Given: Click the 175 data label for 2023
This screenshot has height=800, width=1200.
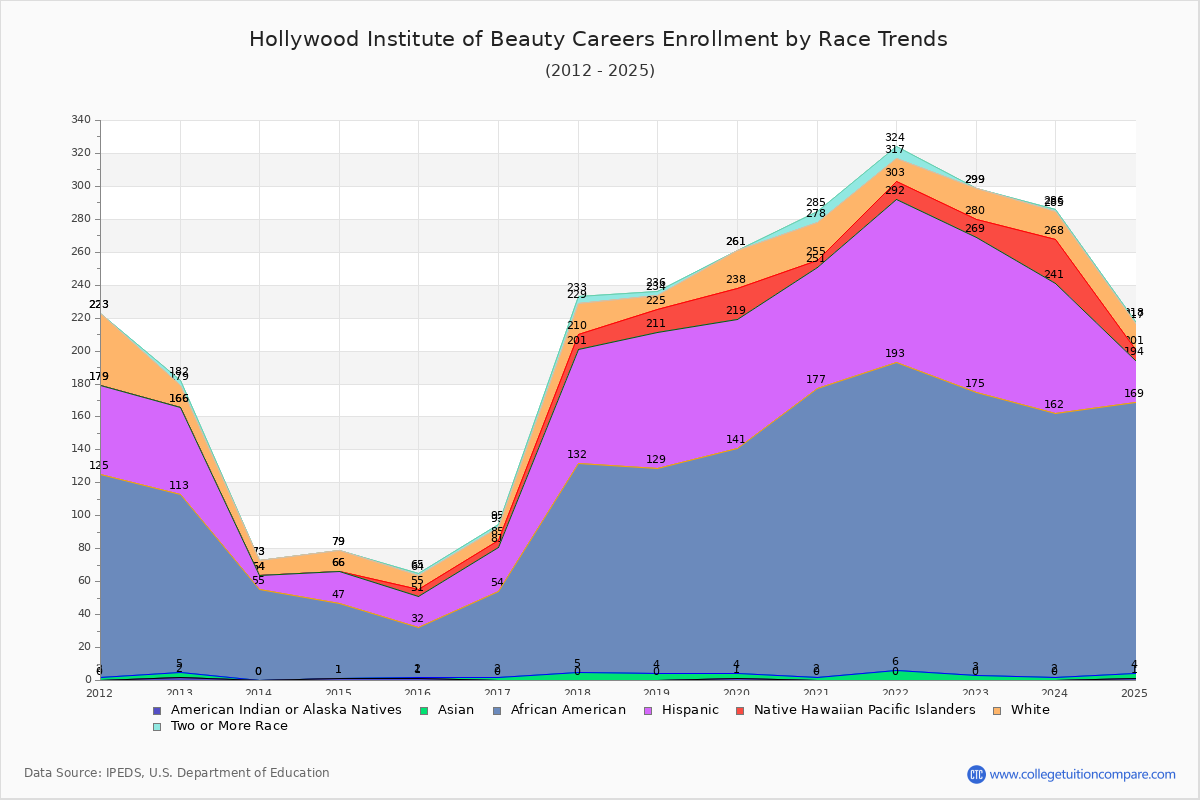Looking at the screenshot, I should (x=975, y=384).
